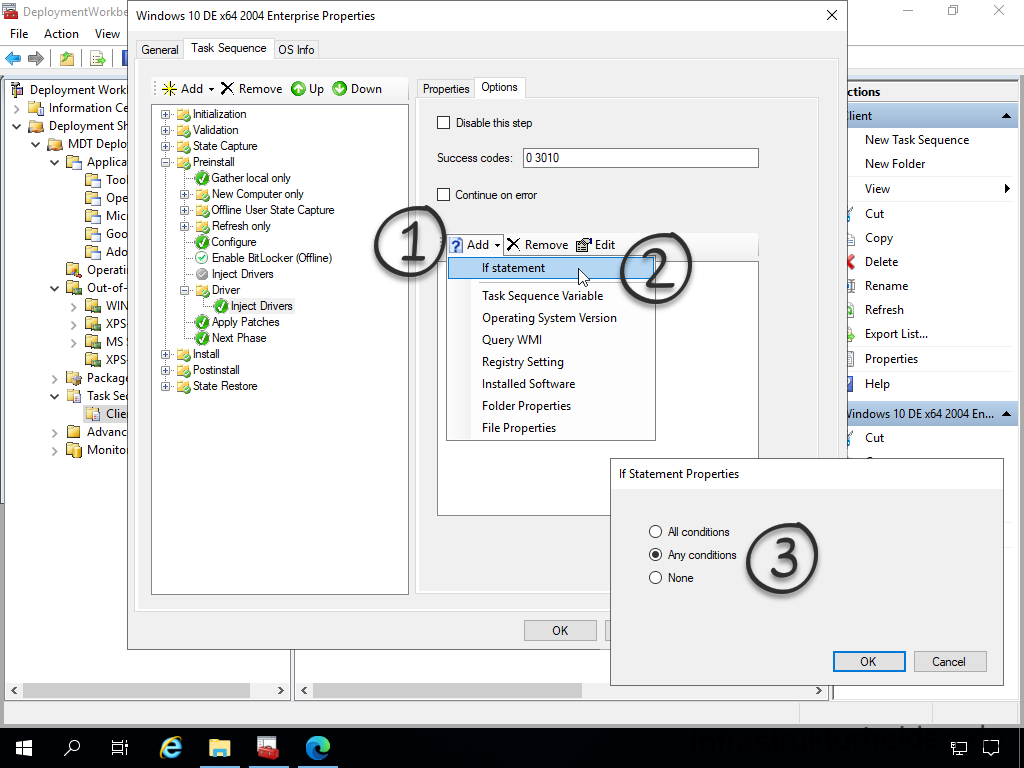Click the green Up arrow icon
1024x768 pixels.
(x=298, y=89)
